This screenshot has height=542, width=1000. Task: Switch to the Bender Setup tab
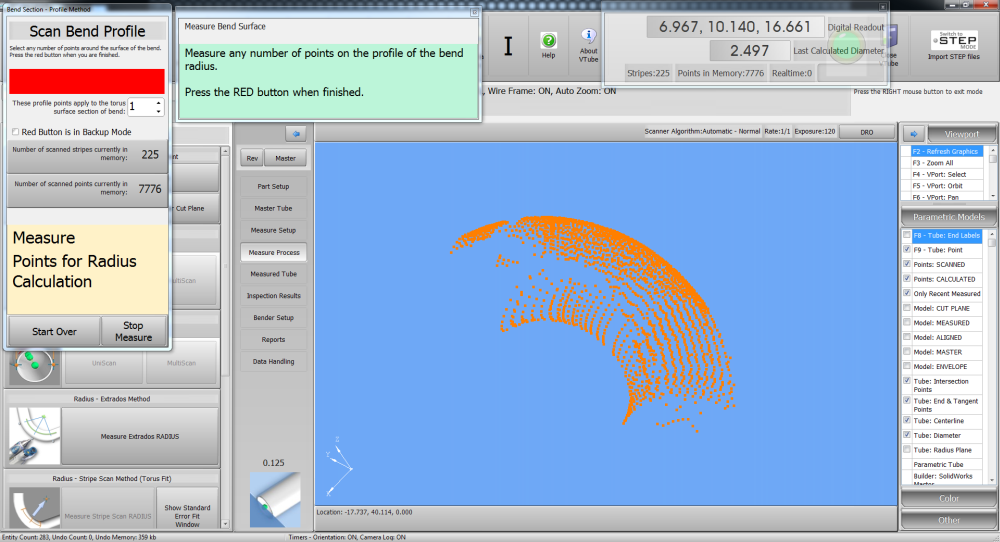coord(272,318)
